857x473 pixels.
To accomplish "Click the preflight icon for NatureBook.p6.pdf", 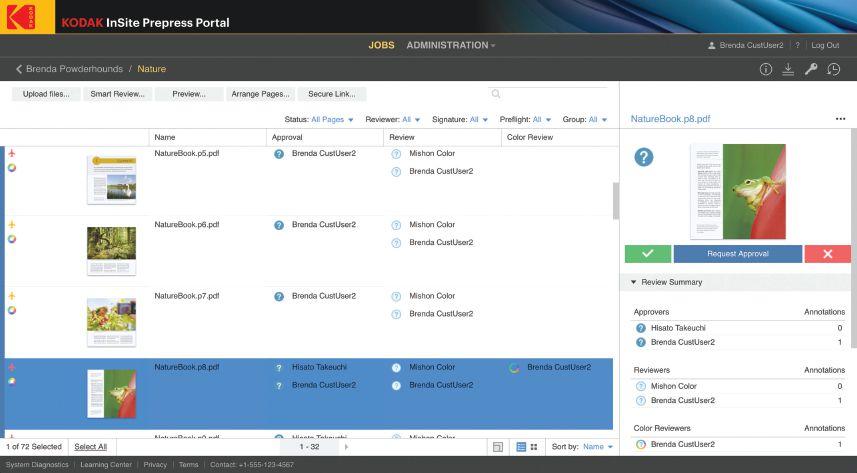I will (11, 225).
